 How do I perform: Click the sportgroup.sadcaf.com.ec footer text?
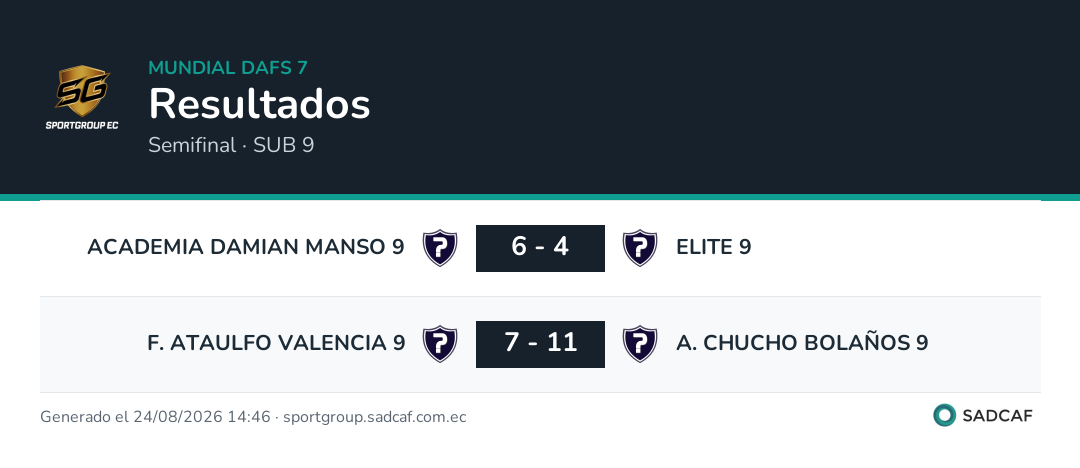pos(375,417)
